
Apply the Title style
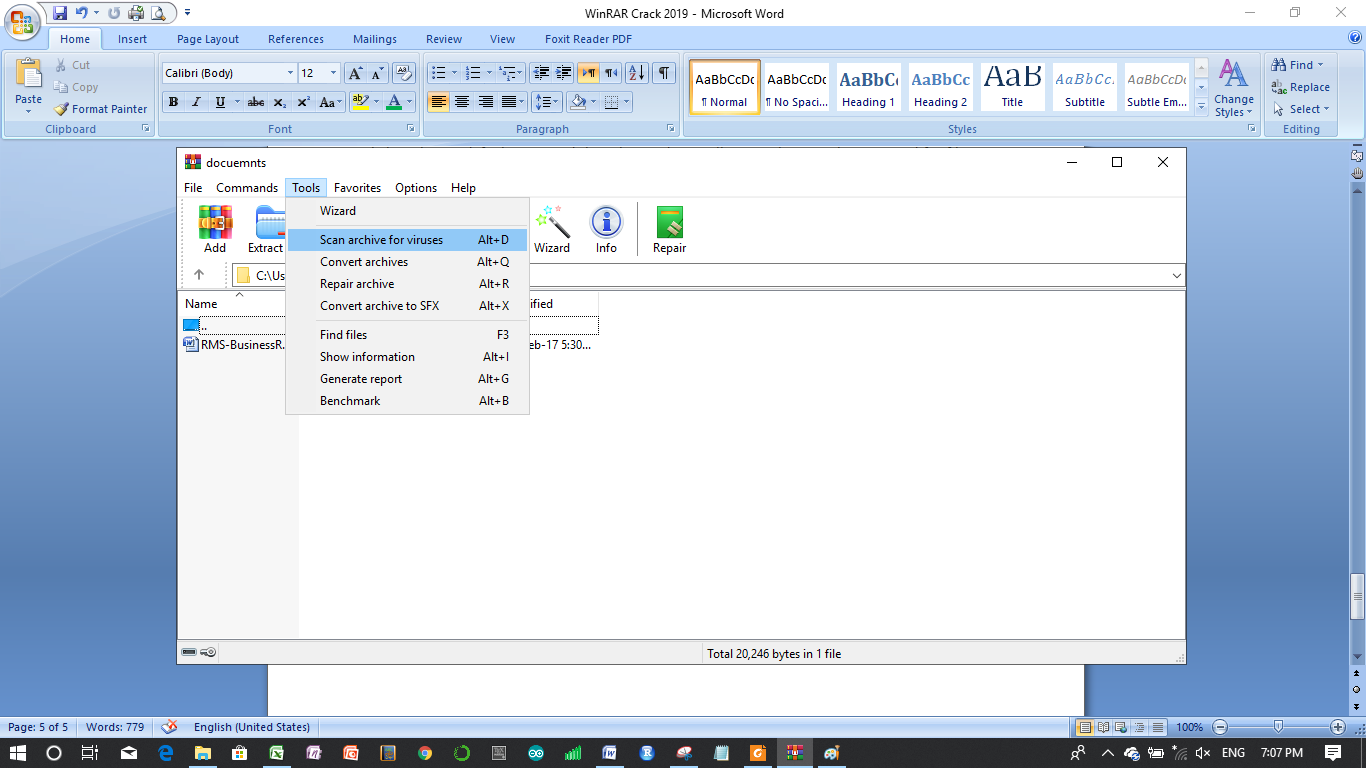[x=1012, y=87]
